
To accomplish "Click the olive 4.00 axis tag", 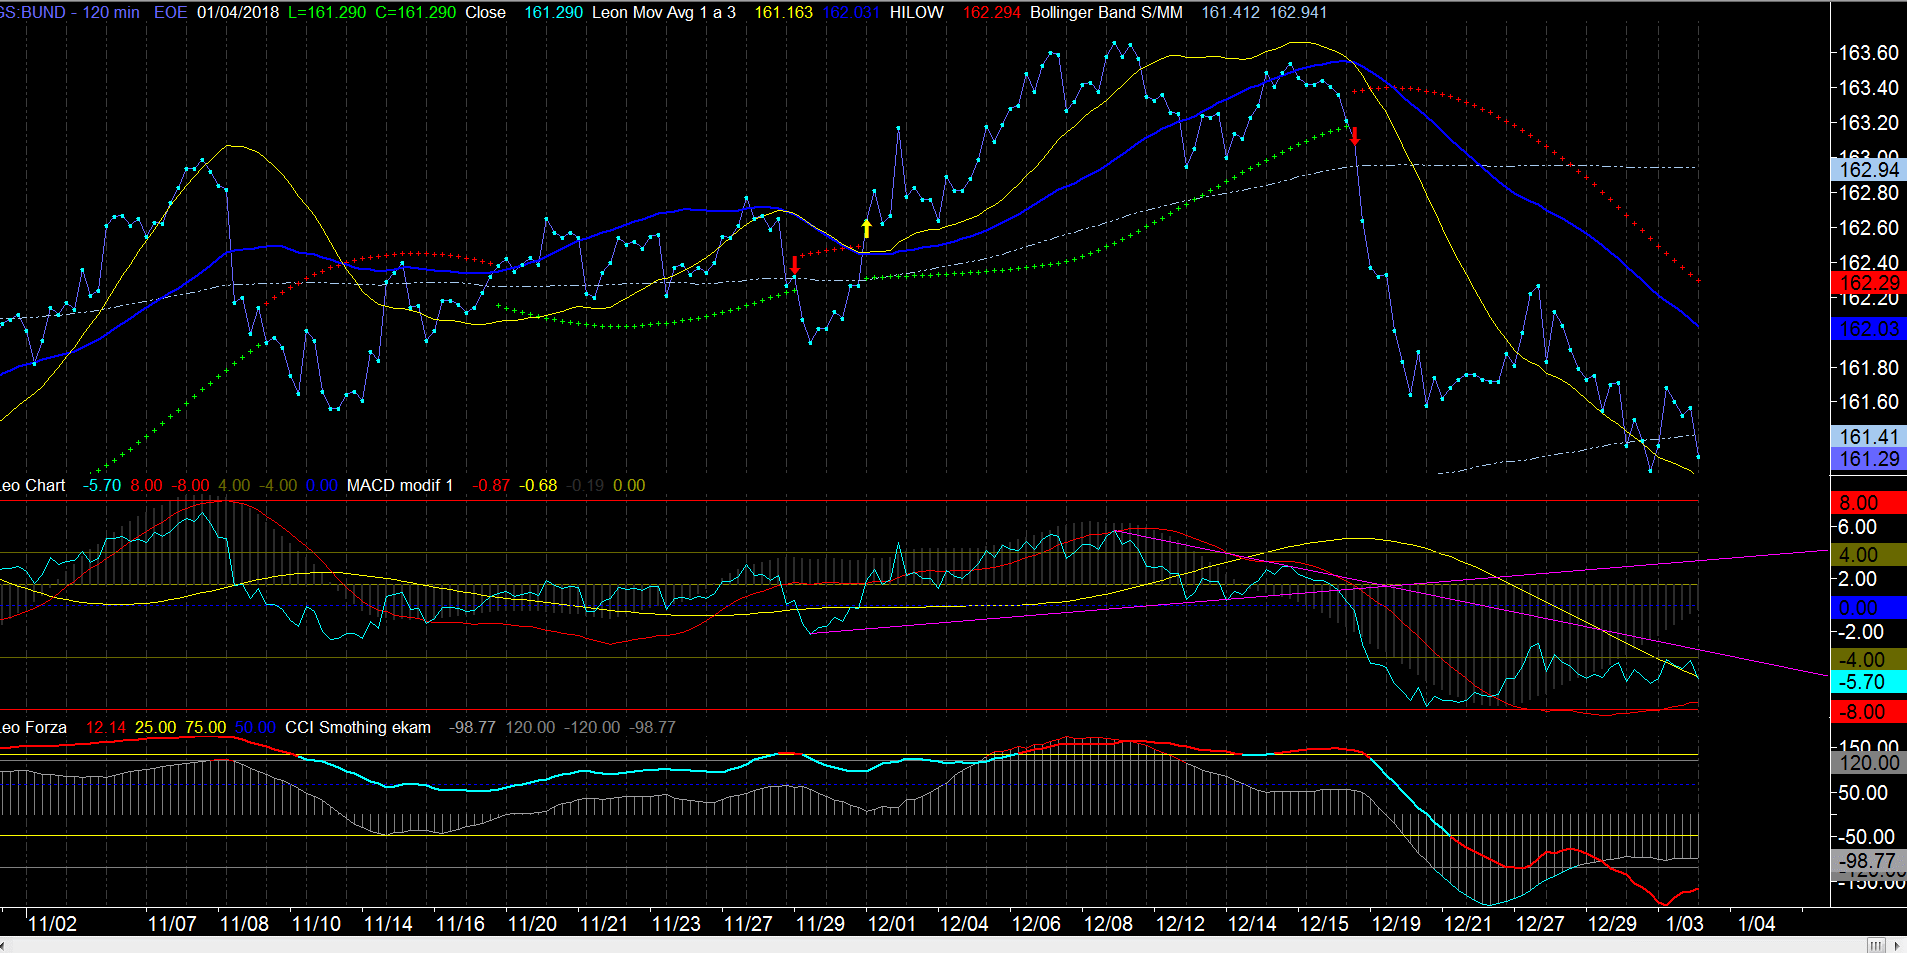I will [1869, 555].
